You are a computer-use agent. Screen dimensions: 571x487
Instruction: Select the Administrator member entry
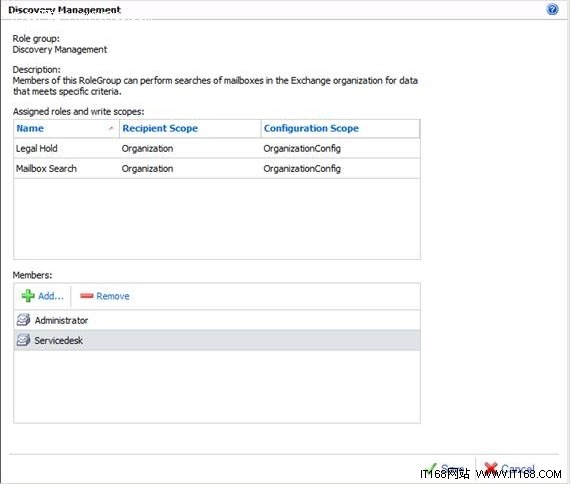[x=217, y=320]
